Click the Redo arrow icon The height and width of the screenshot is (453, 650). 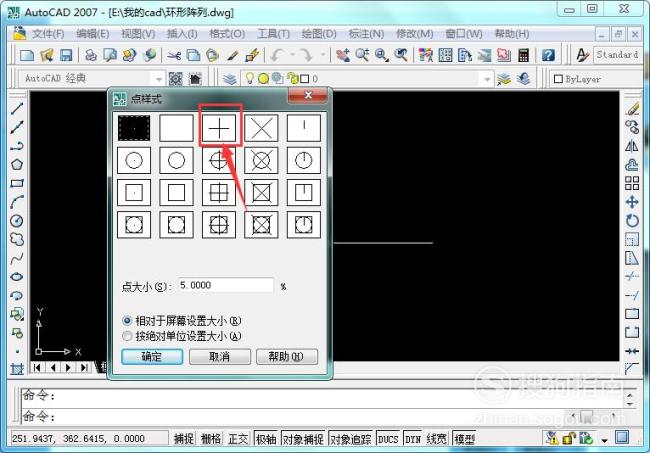pyautogui.click(x=306, y=55)
